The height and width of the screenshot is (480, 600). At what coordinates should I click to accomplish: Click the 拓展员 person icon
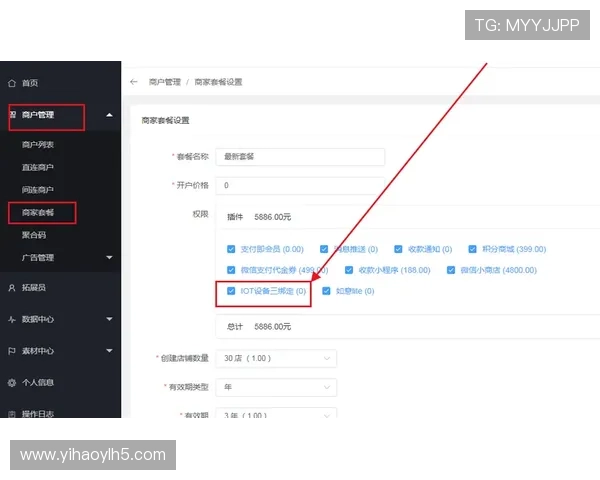pyautogui.click(x=12, y=288)
